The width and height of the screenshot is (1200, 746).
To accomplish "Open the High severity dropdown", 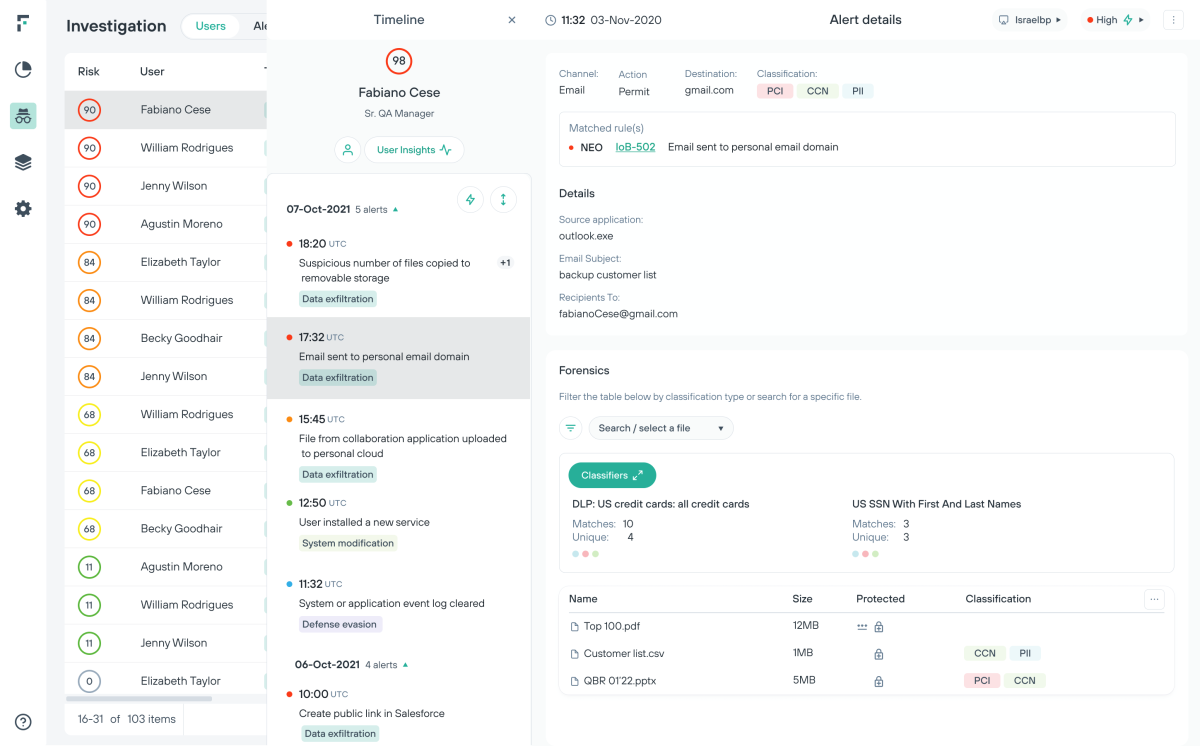I will pyautogui.click(x=1115, y=20).
